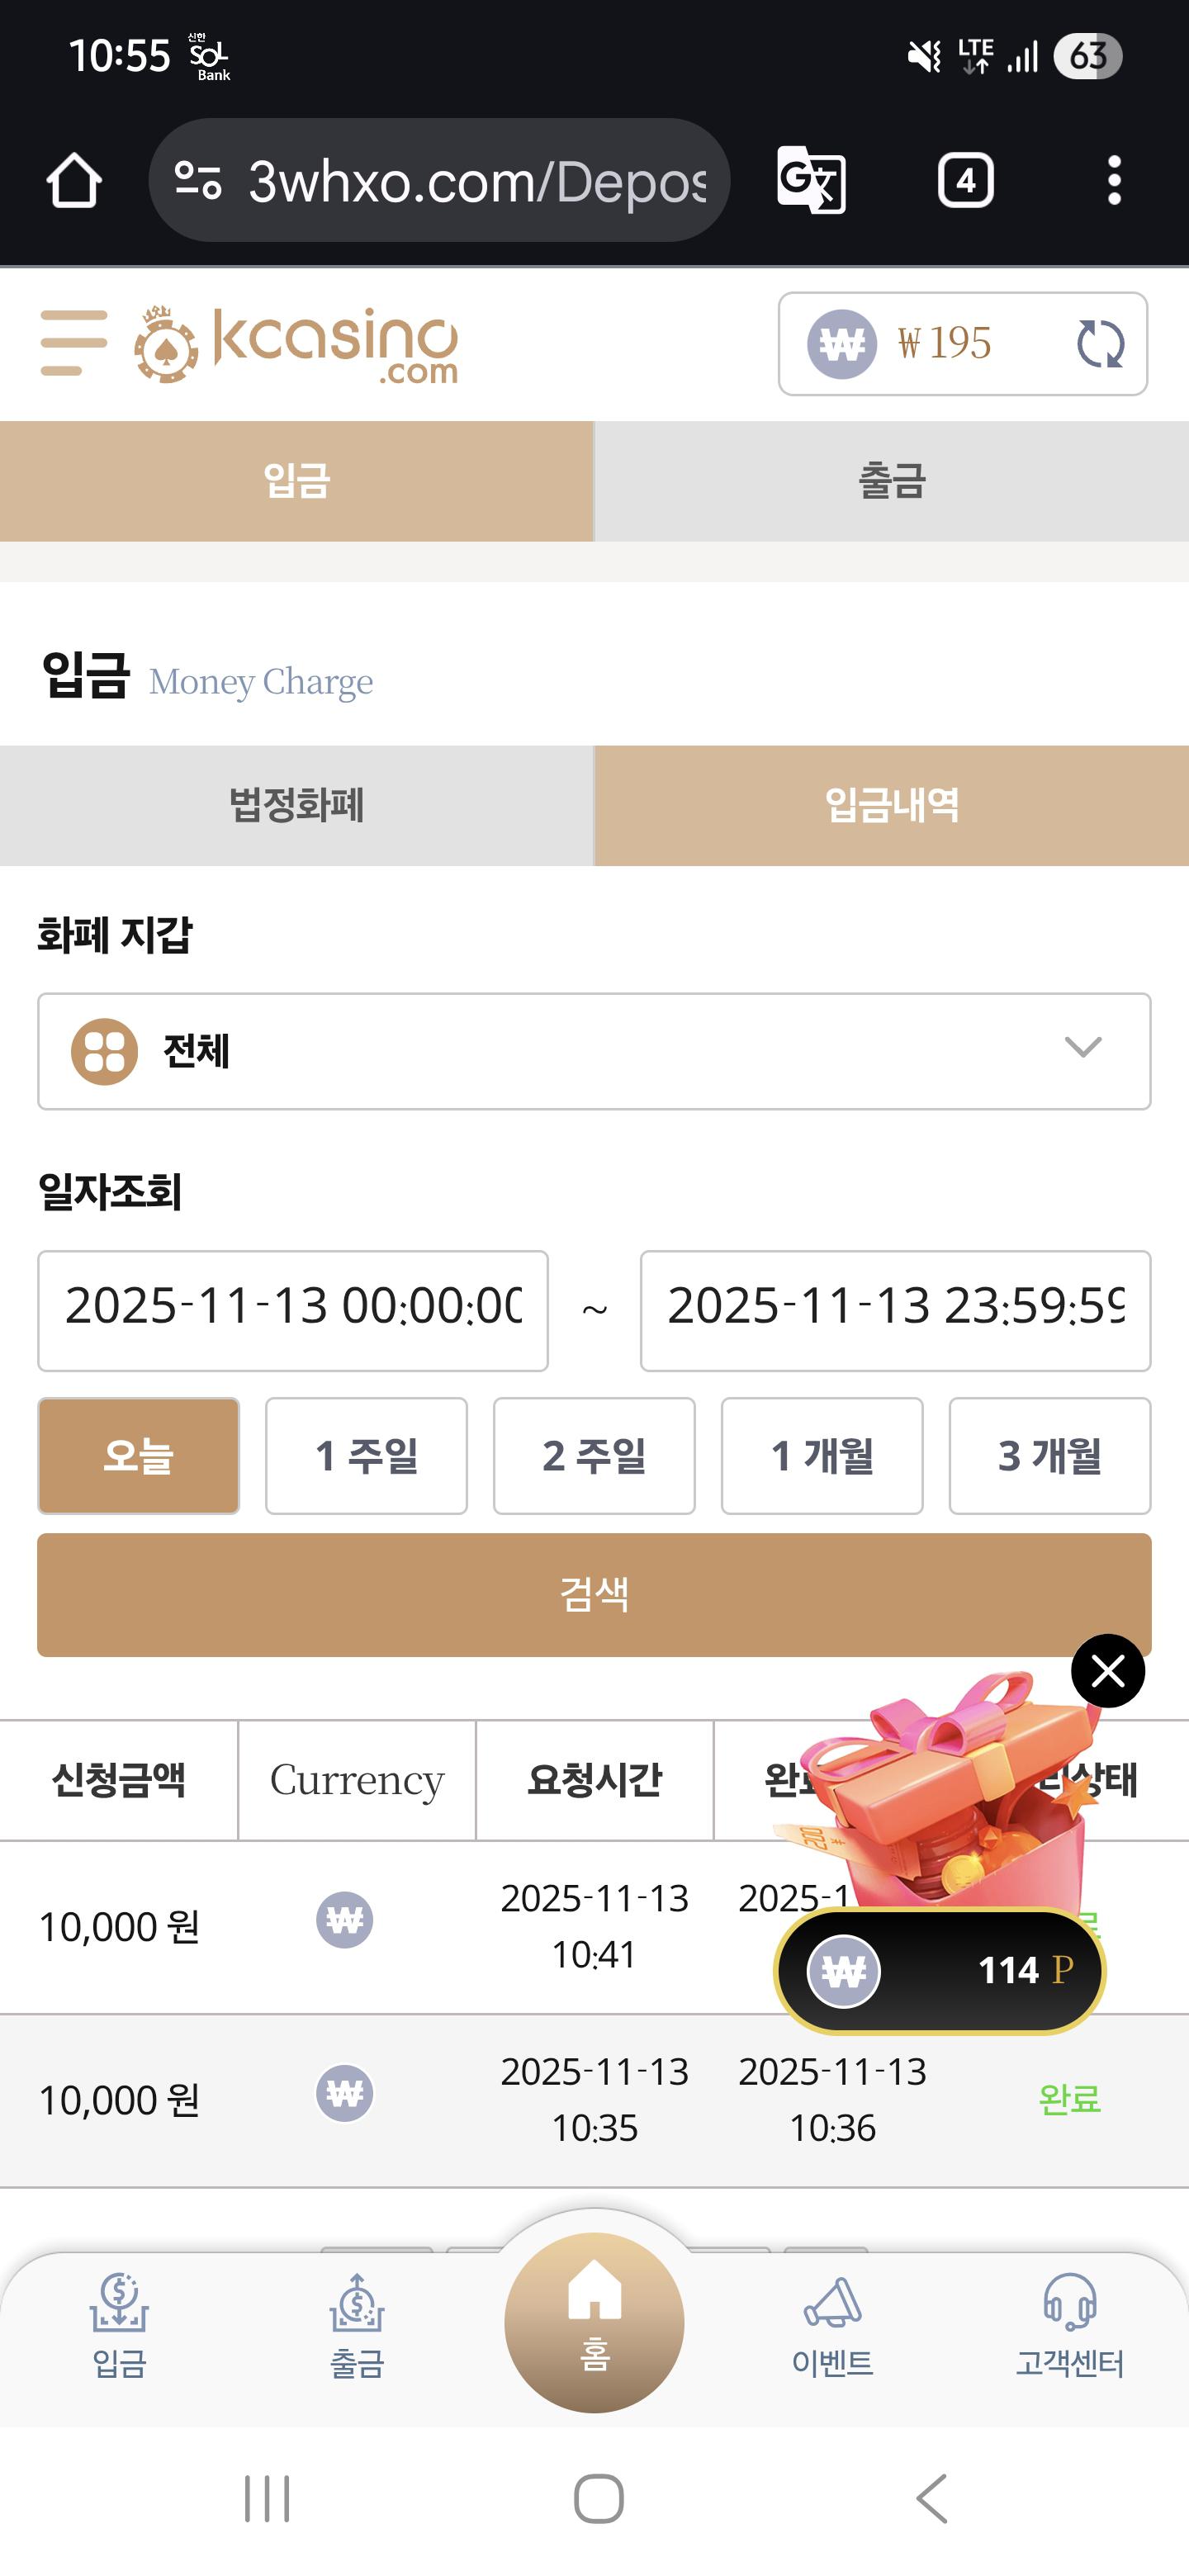This screenshot has width=1189, height=2576.
Task: Select the 3 개월 date range
Action: tap(1049, 1456)
